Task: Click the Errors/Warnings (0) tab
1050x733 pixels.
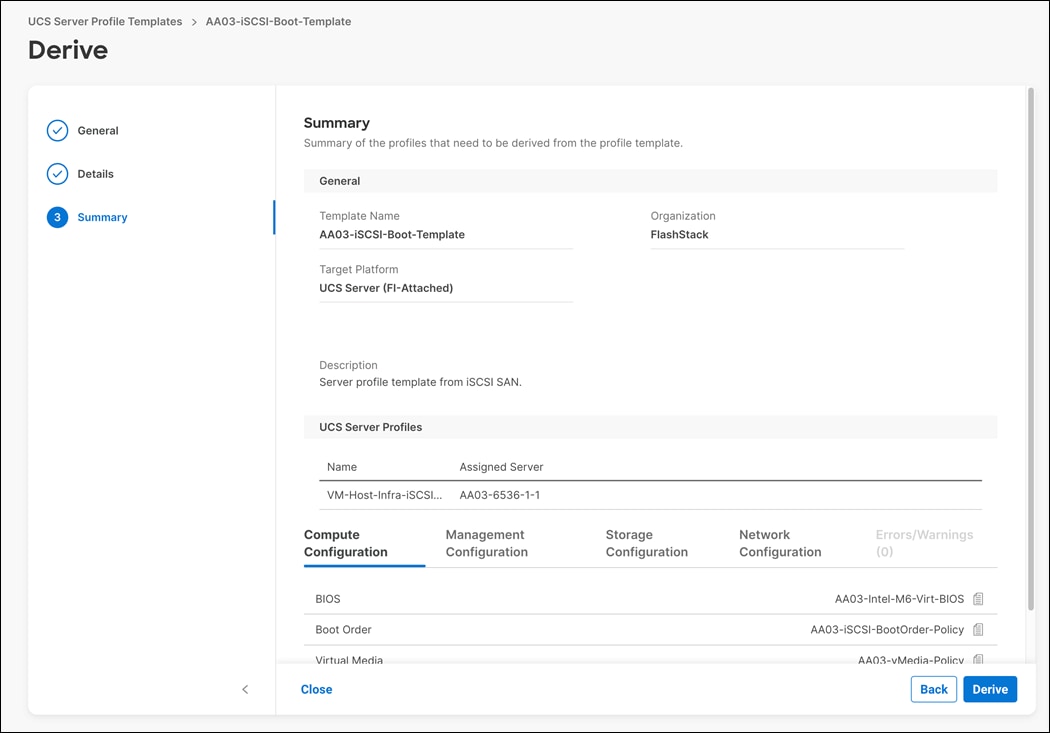Action: (x=924, y=543)
